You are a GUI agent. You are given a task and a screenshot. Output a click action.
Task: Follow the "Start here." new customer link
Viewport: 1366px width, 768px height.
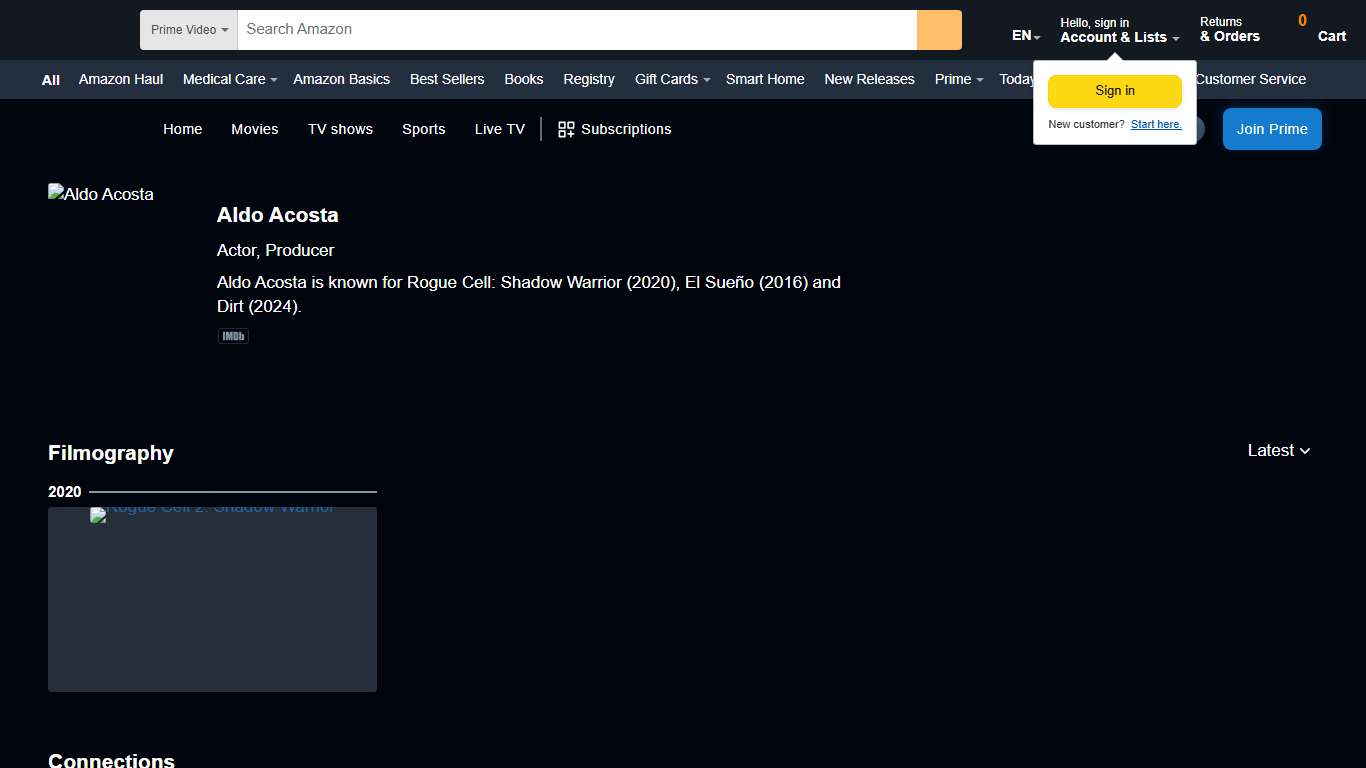(x=1156, y=125)
